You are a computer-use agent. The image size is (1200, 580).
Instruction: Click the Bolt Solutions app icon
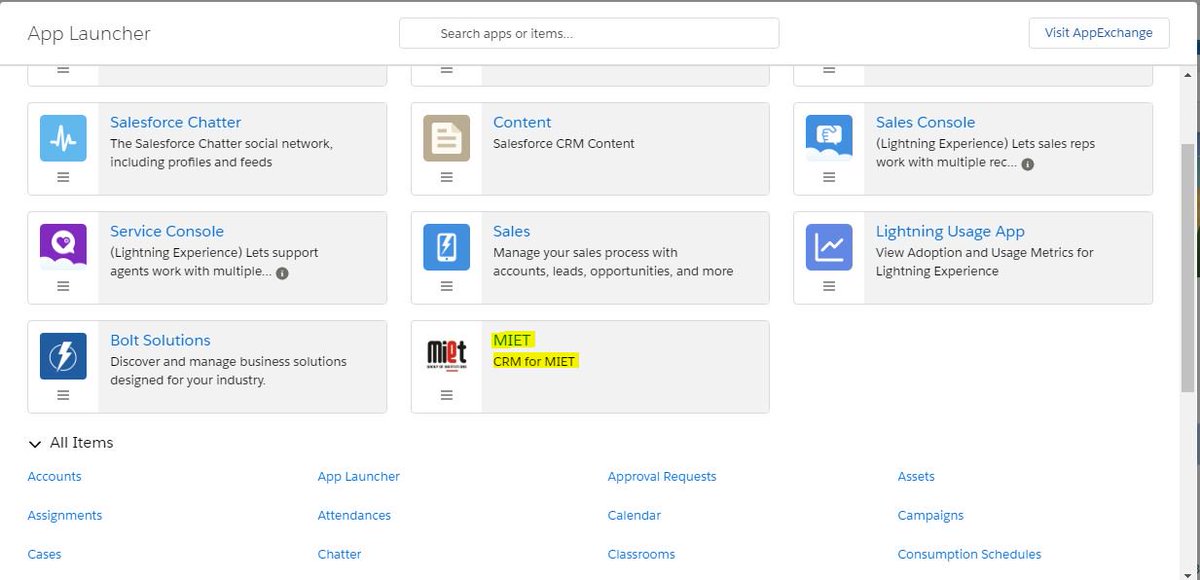tap(63, 356)
